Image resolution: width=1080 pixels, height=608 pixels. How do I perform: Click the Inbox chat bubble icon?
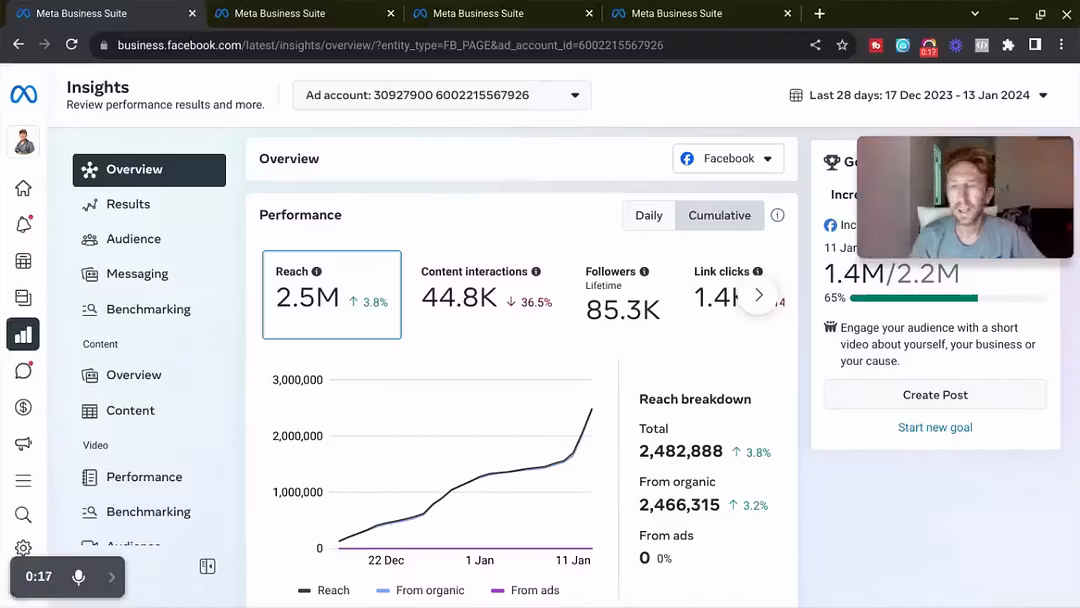[x=23, y=371]
